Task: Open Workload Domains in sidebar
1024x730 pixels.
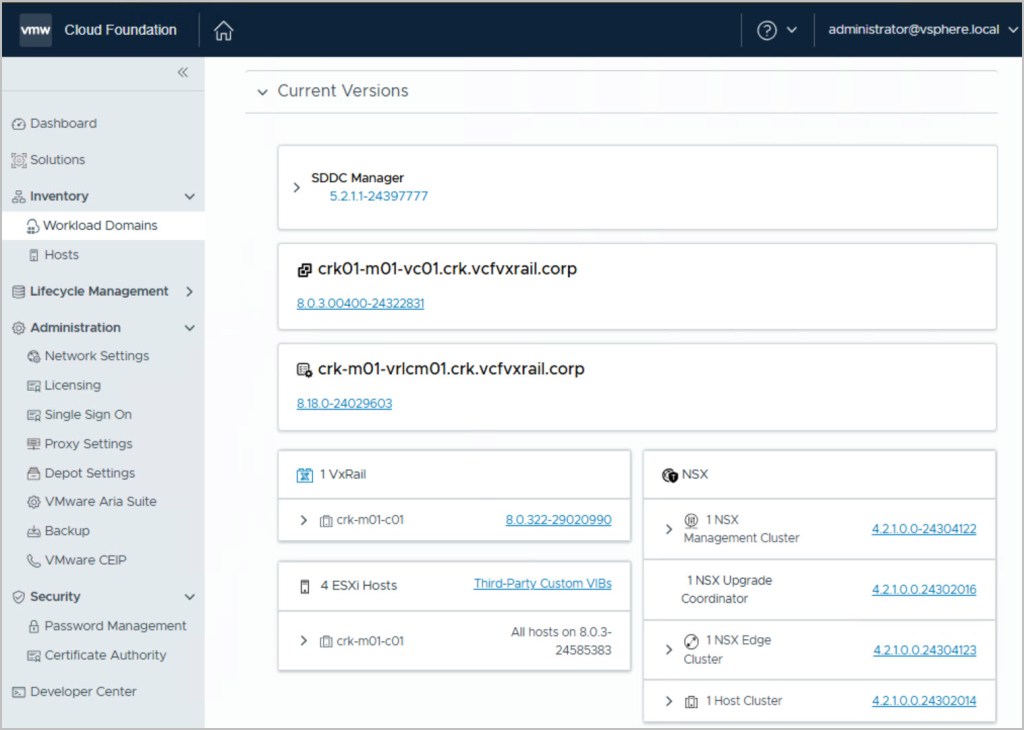Action: [100, 226]
